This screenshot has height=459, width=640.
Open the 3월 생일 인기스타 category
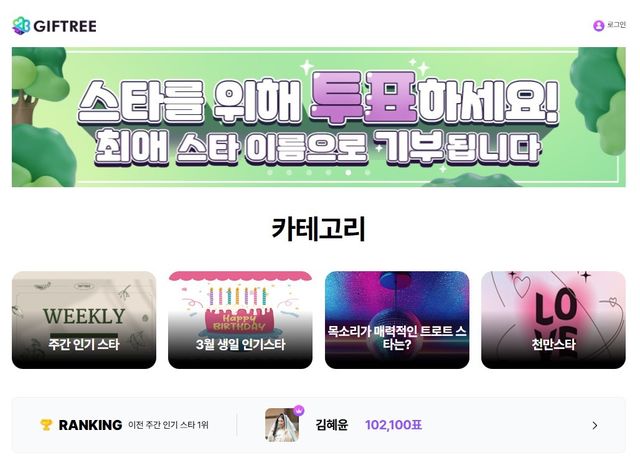240,320
